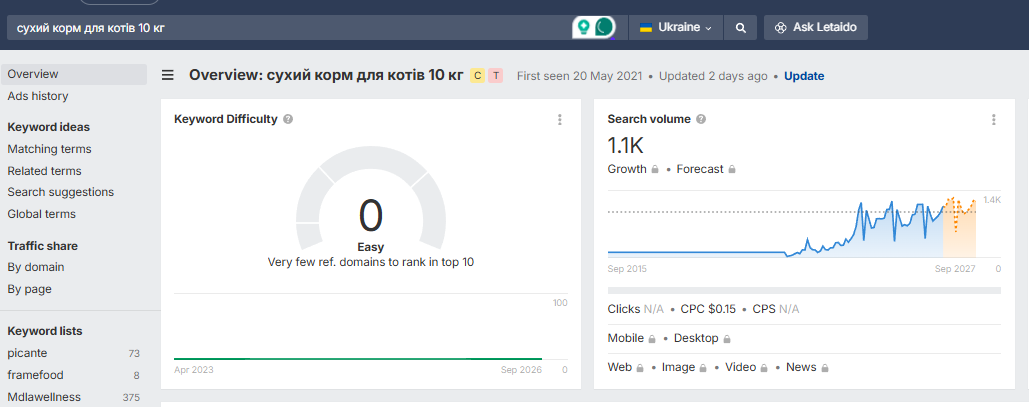Open Keyword Difficulty help question mark
The image size is (1029, 407).
(288, 119)
